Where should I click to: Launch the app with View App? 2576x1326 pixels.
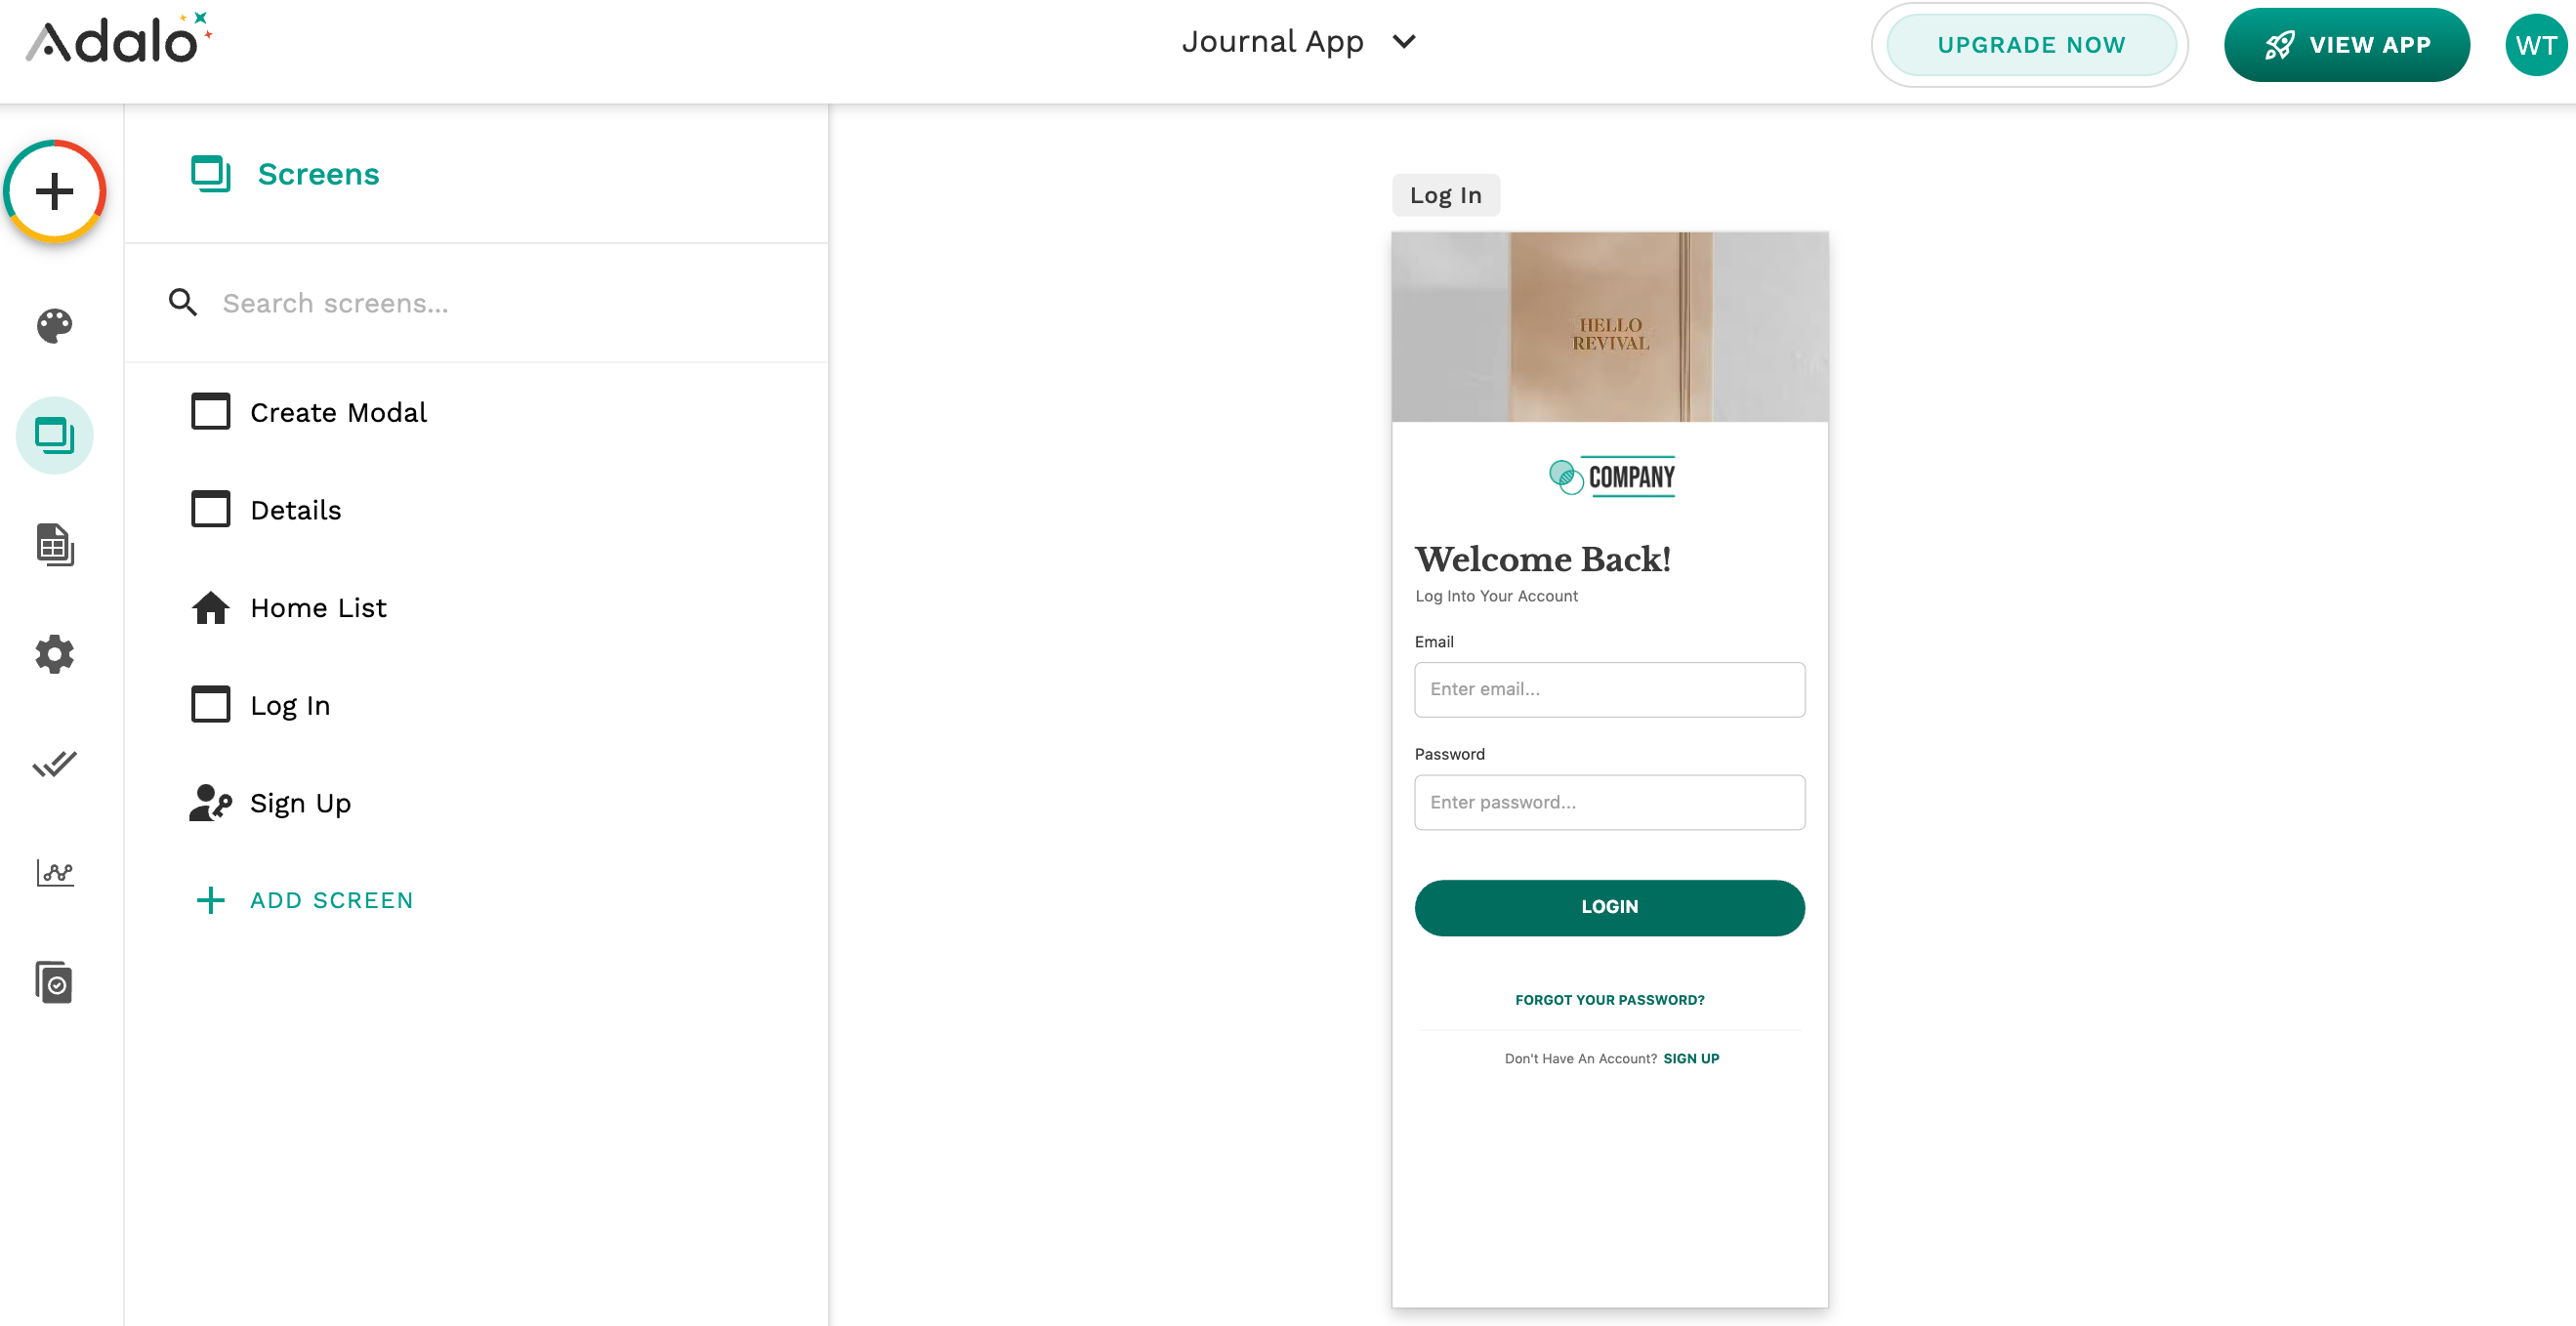click(2346, 45)
